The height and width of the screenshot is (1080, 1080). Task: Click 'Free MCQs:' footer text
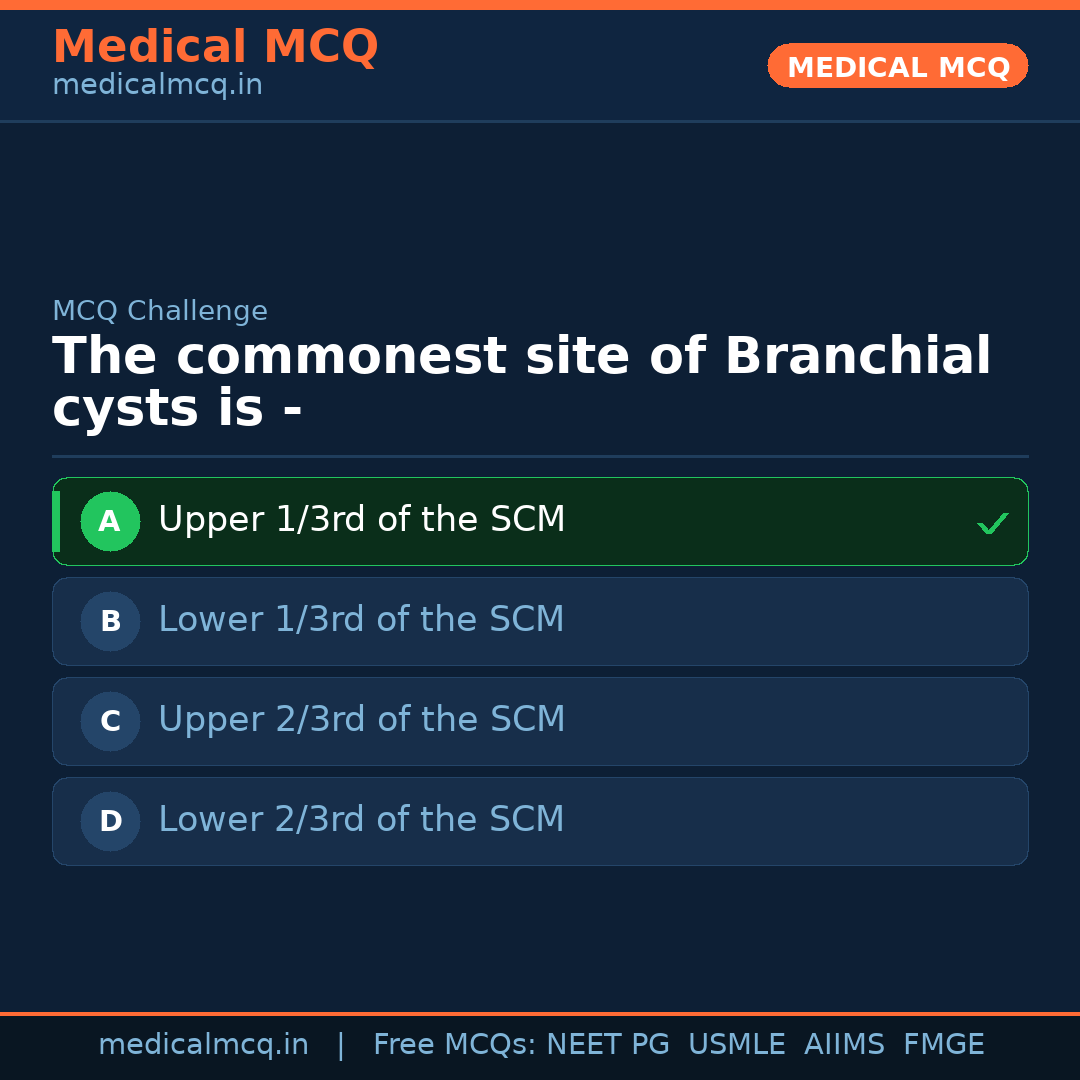coord(455,1045)
